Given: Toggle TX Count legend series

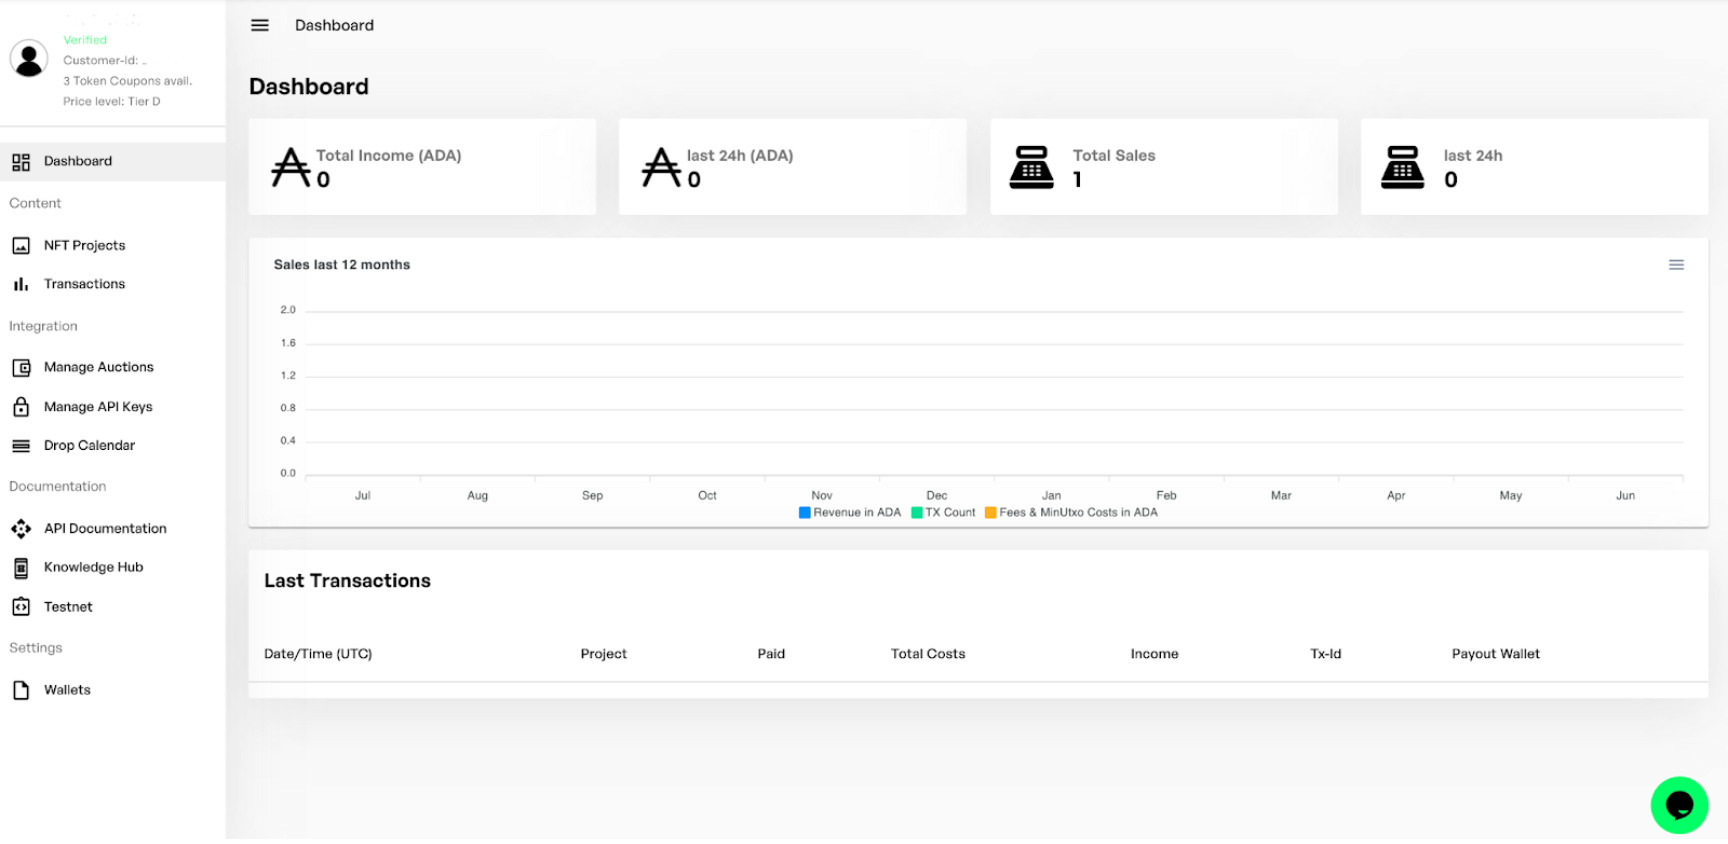Looking at the screenshot, I should tap(943, 513).
